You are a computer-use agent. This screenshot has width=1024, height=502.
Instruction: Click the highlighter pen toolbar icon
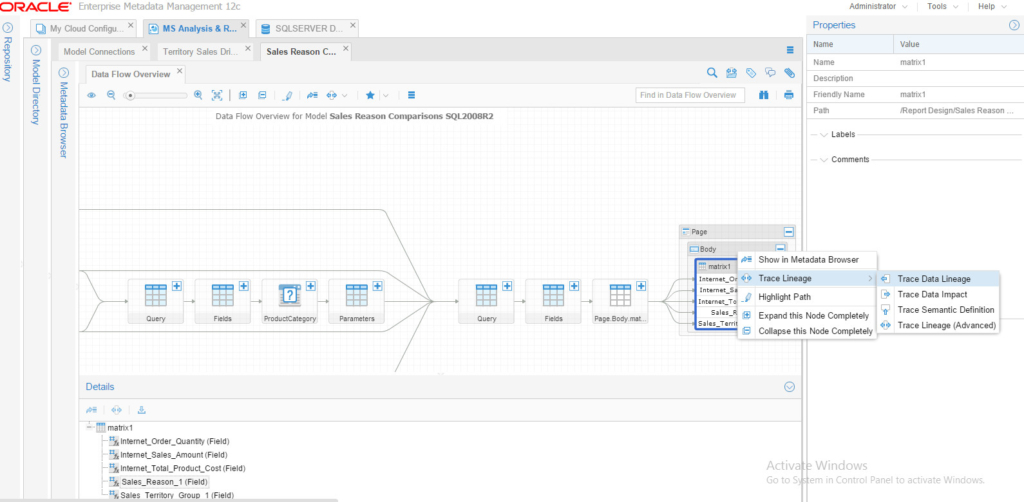[287, 95]
